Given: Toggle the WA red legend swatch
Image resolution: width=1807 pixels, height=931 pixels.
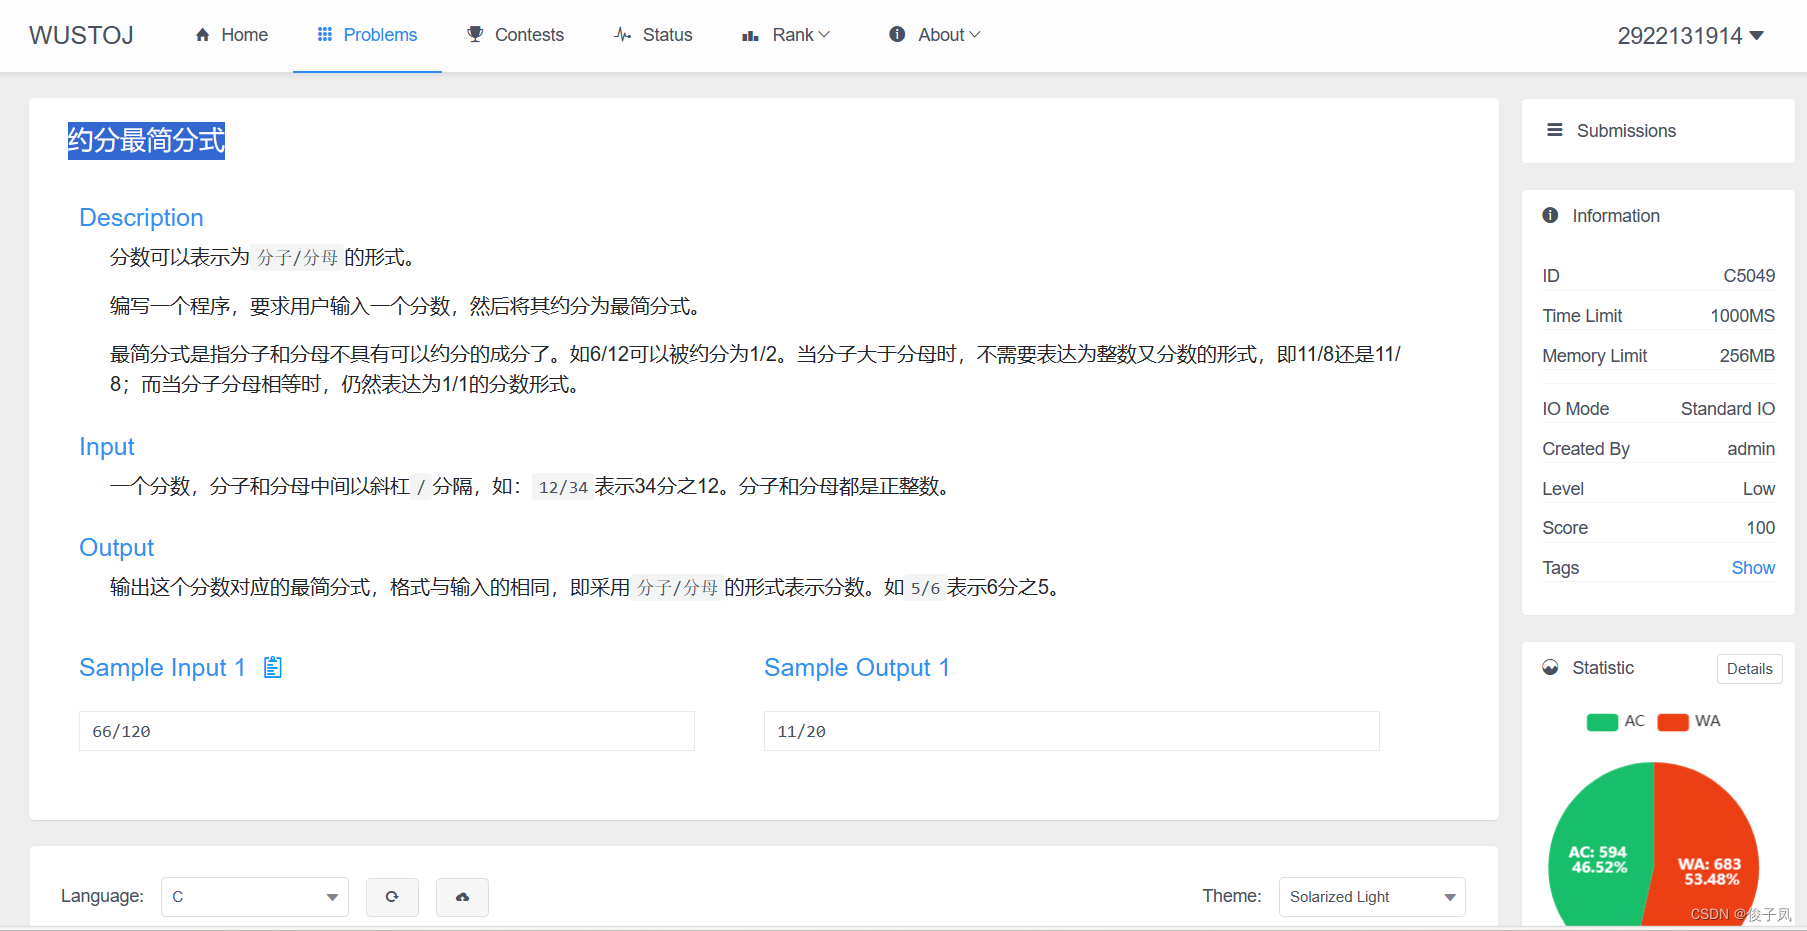Looking at the screenshot, I should point(1673,722).
